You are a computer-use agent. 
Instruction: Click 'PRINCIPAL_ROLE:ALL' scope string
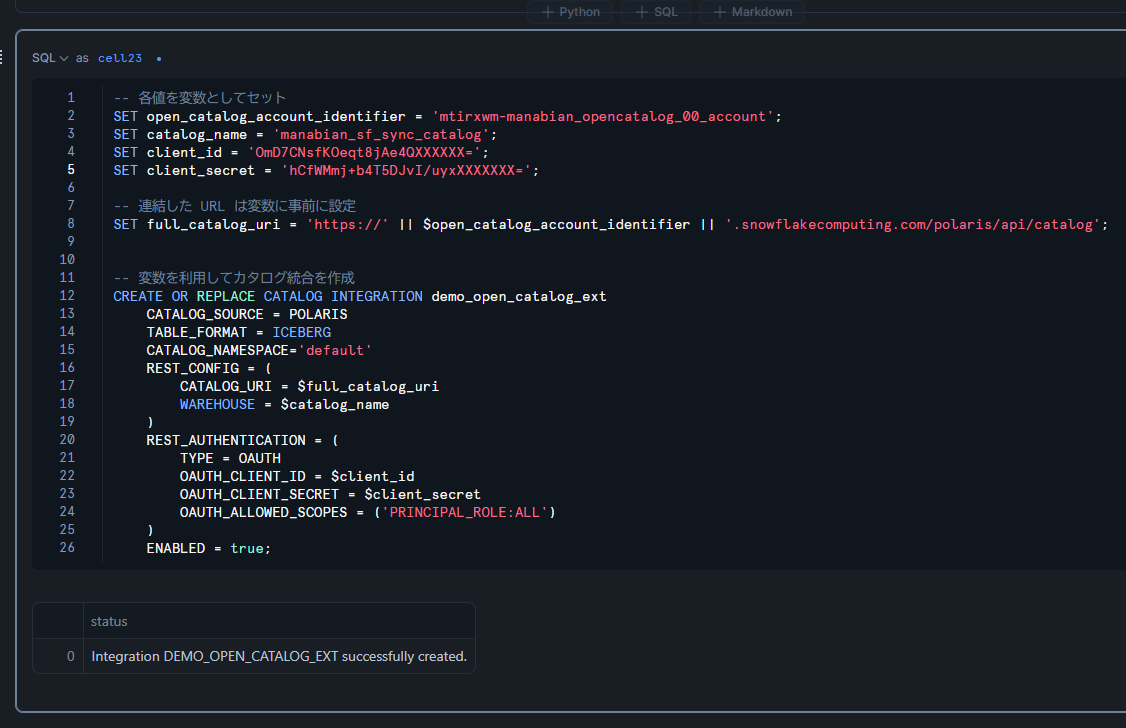pos(465,512)
